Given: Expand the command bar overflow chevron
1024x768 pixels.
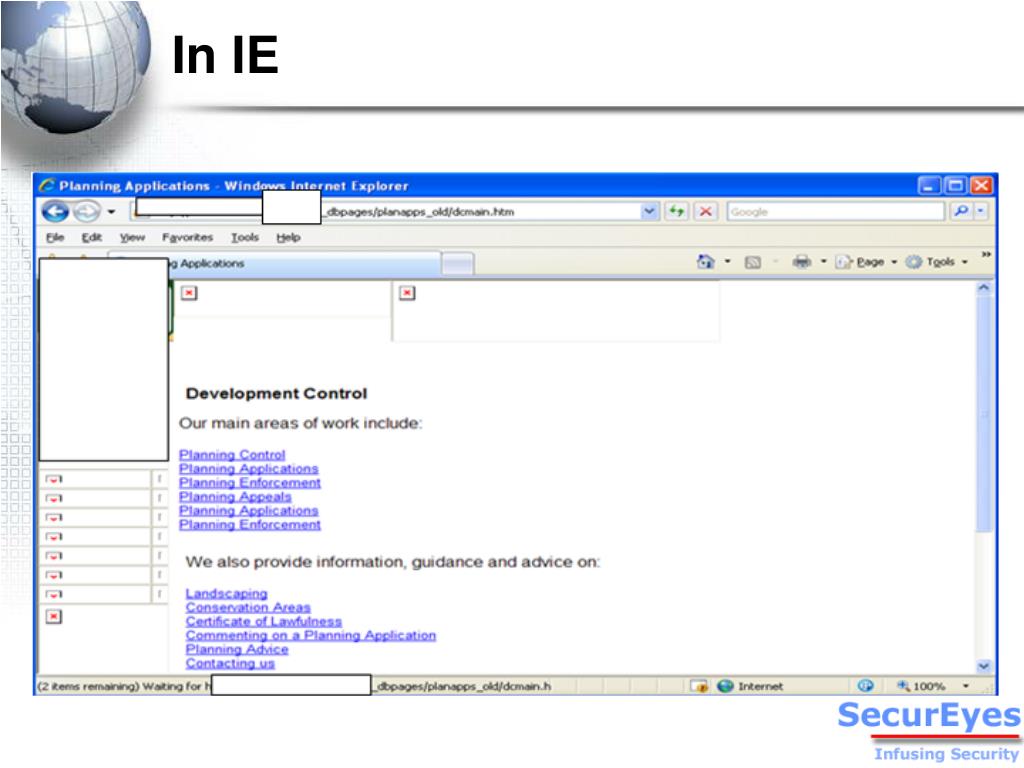Looking at the screenshot, I should pyautogui.click(x=985, y=254).
